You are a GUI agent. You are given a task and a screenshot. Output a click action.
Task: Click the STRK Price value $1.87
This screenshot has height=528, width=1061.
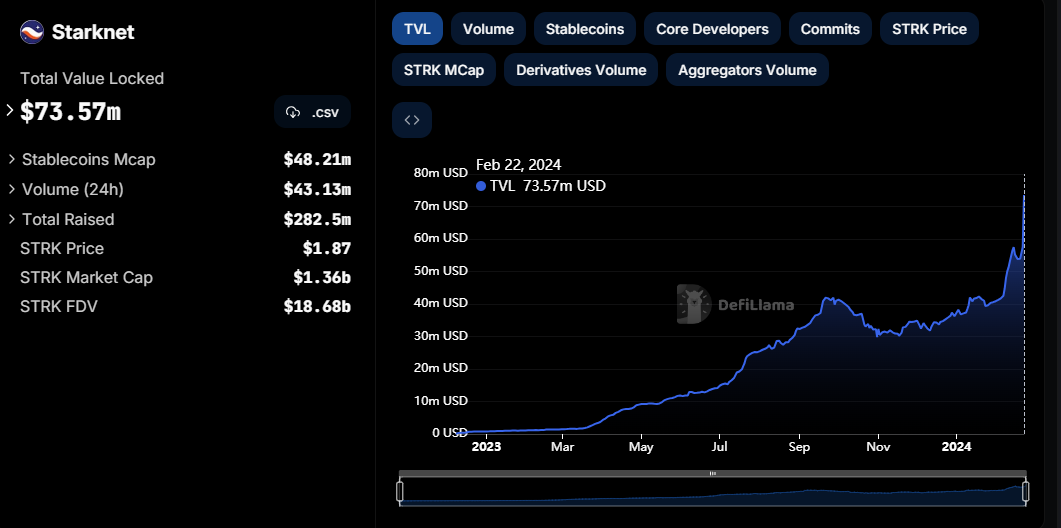coord(327,248)
